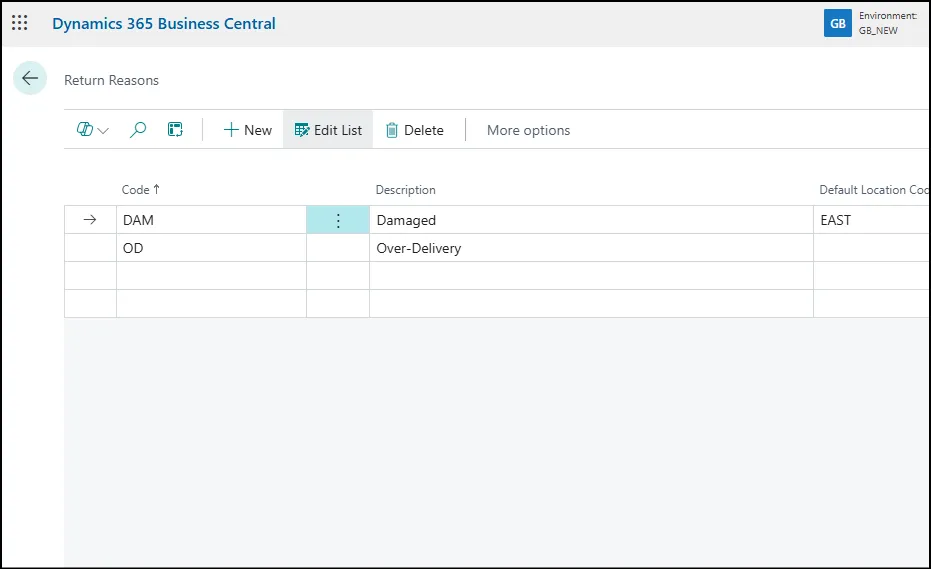
Task: Click the search magnifier icon
Action: (138, 129)
